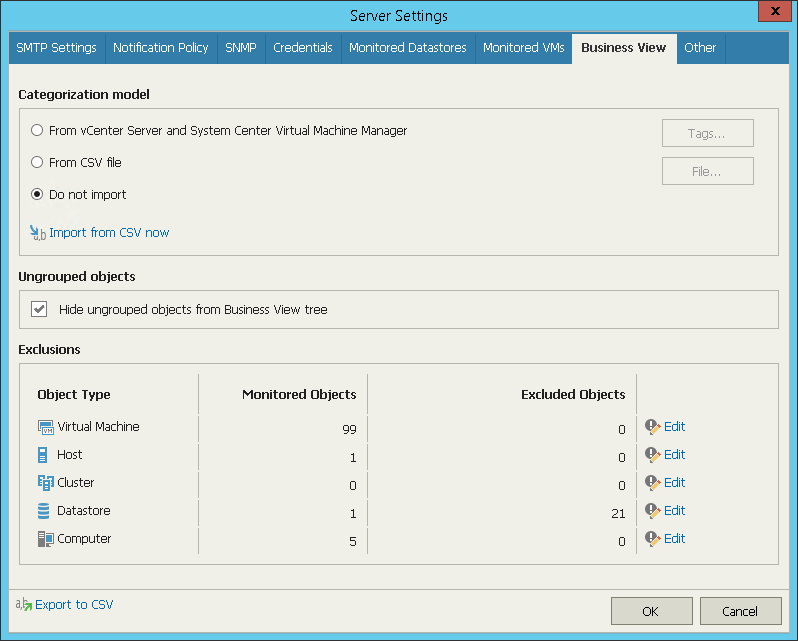Screen dimensions: 798x641
Task: Select the Business View tab
Action: coord(624,48)
